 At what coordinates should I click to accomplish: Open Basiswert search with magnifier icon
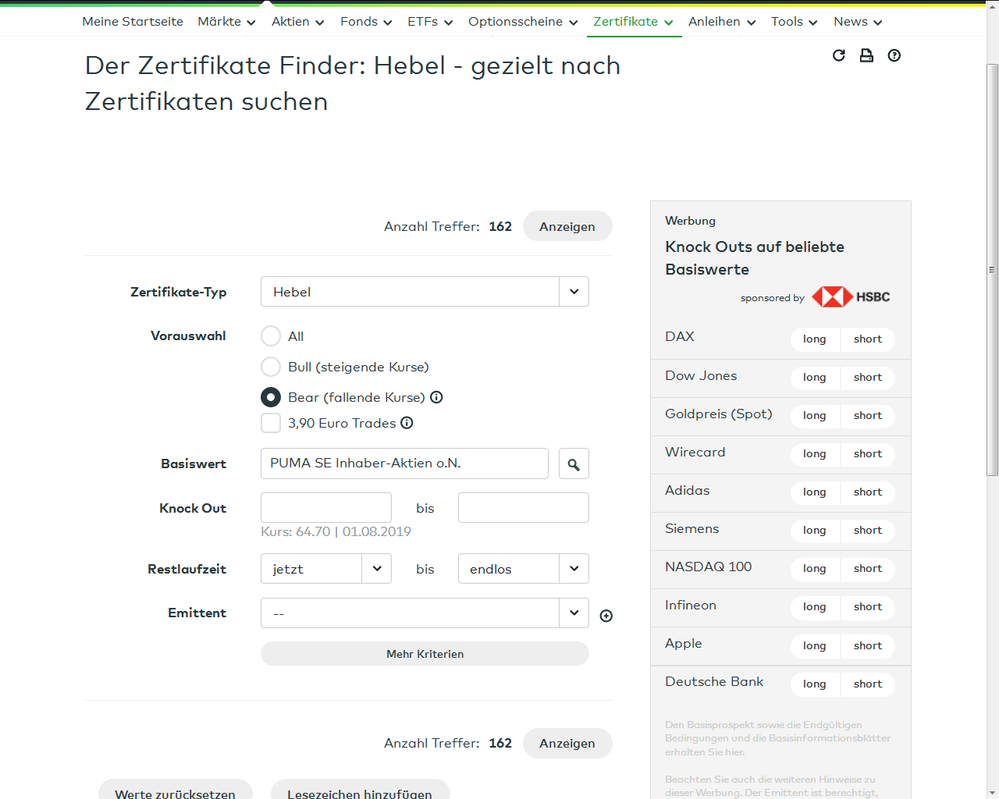573,463
